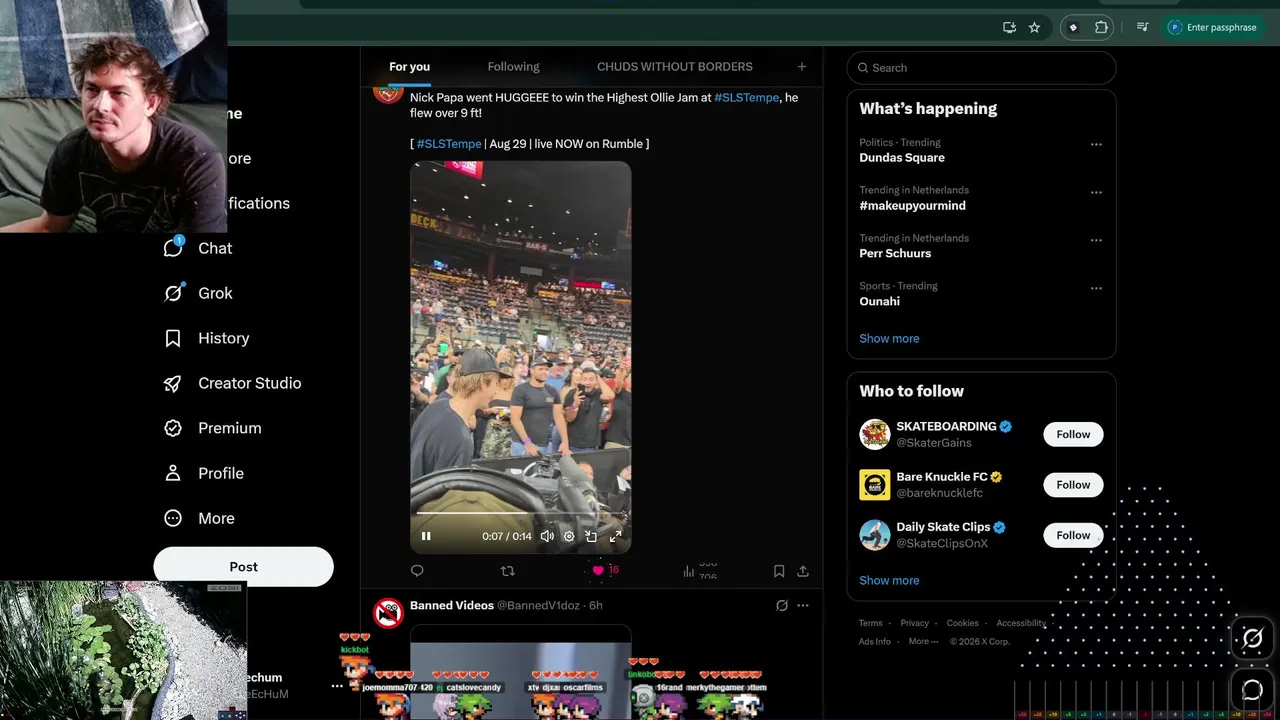Screen dimensions: 1280x720
Task: Open Grok actions on Banned Videos post
Action: [x=782, y=605]
